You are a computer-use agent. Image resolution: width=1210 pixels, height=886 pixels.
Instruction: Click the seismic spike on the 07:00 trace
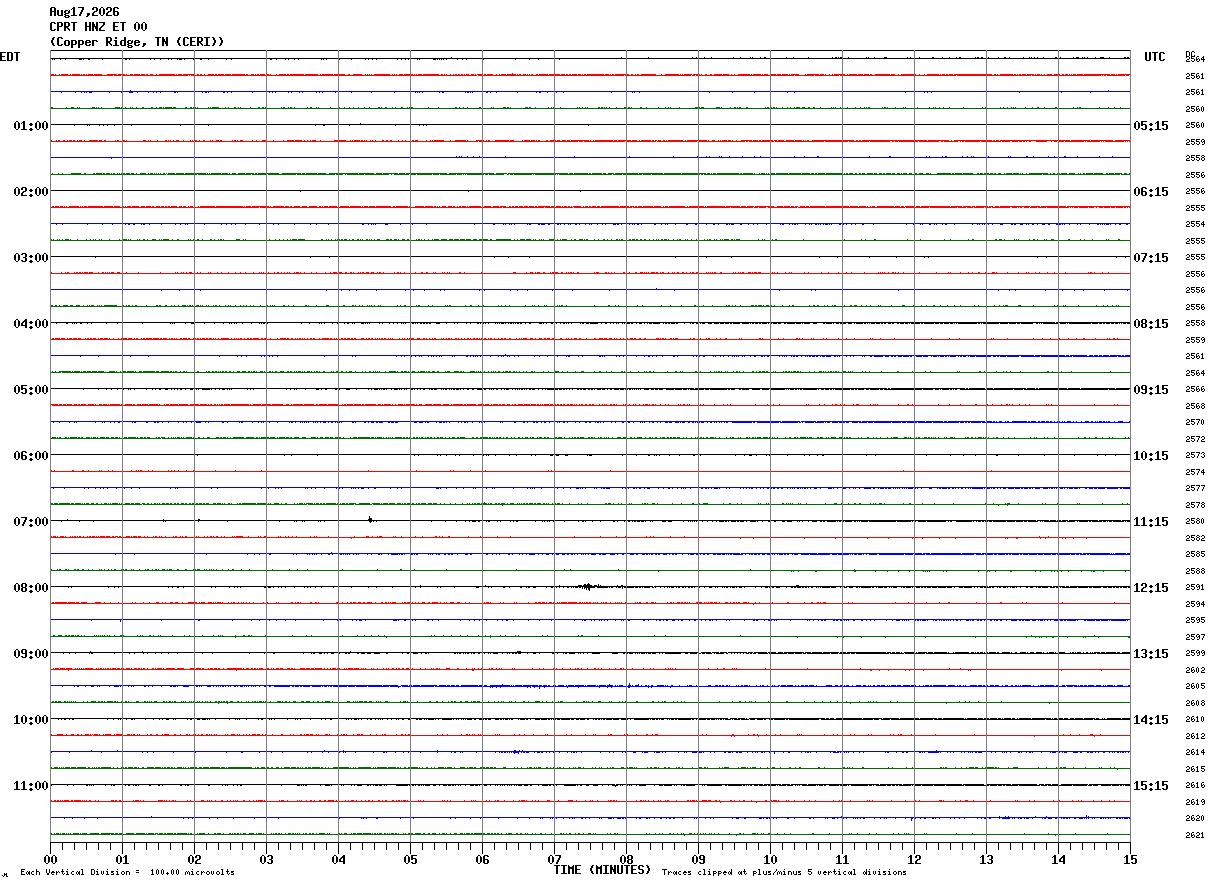[370, 520]
